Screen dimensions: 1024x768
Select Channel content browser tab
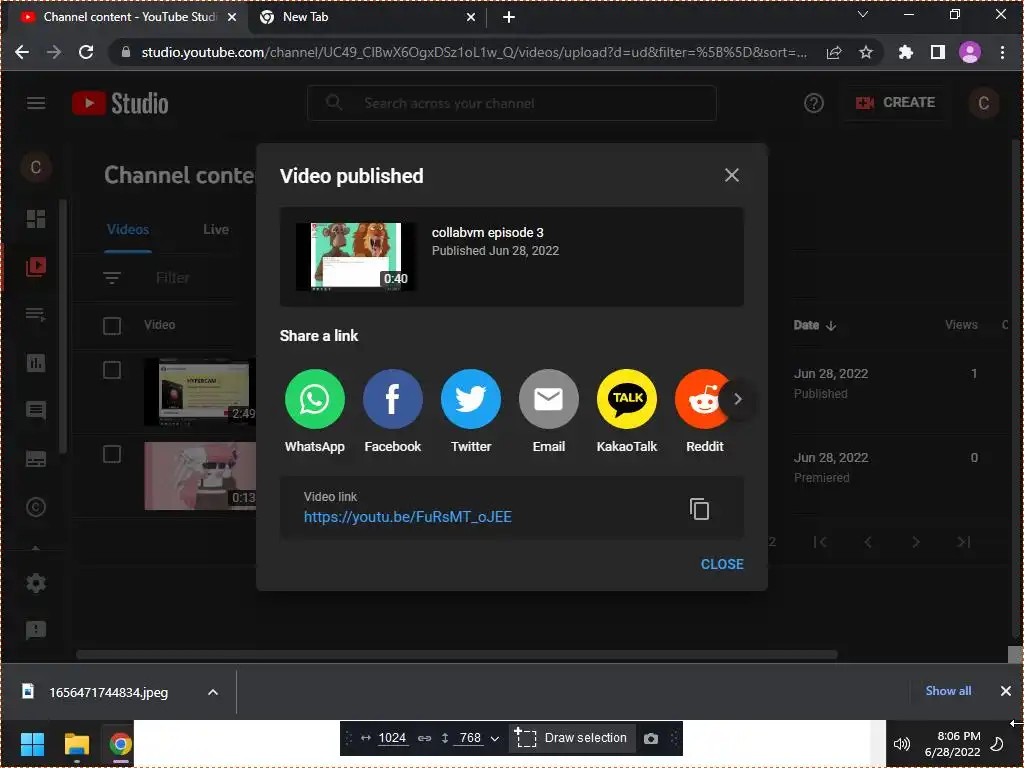(x=129, y=18)
